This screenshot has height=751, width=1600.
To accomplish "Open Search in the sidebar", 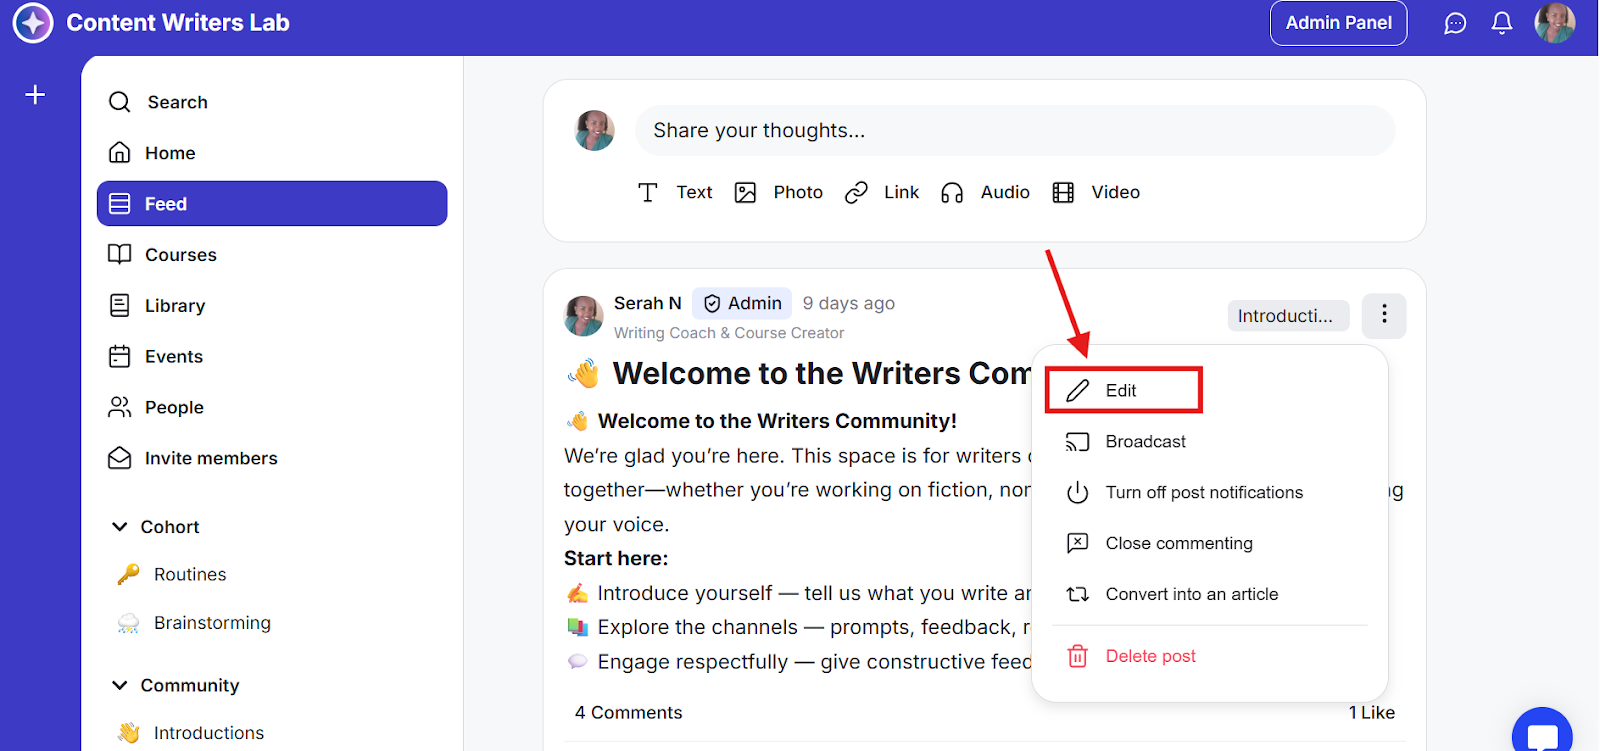I will click(x=272, y=102).
